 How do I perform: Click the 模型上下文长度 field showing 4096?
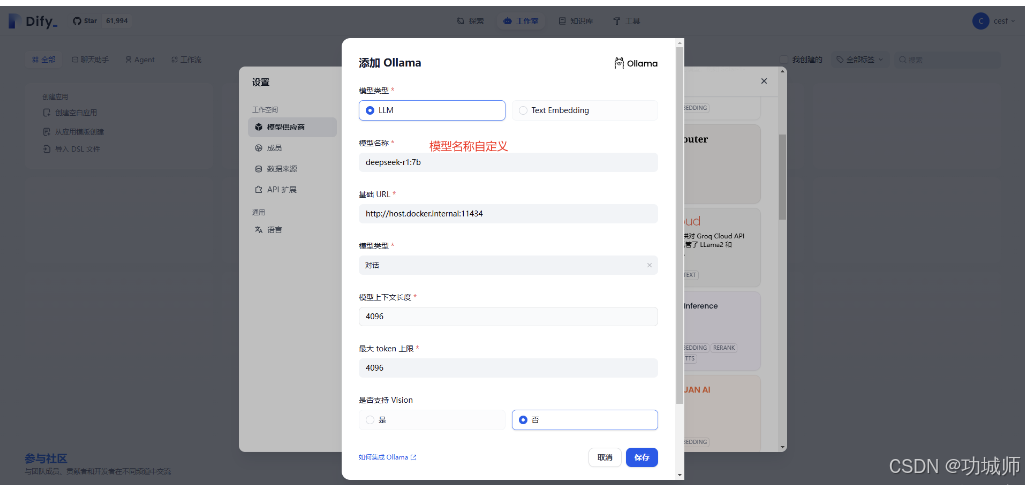click(508, 316)
